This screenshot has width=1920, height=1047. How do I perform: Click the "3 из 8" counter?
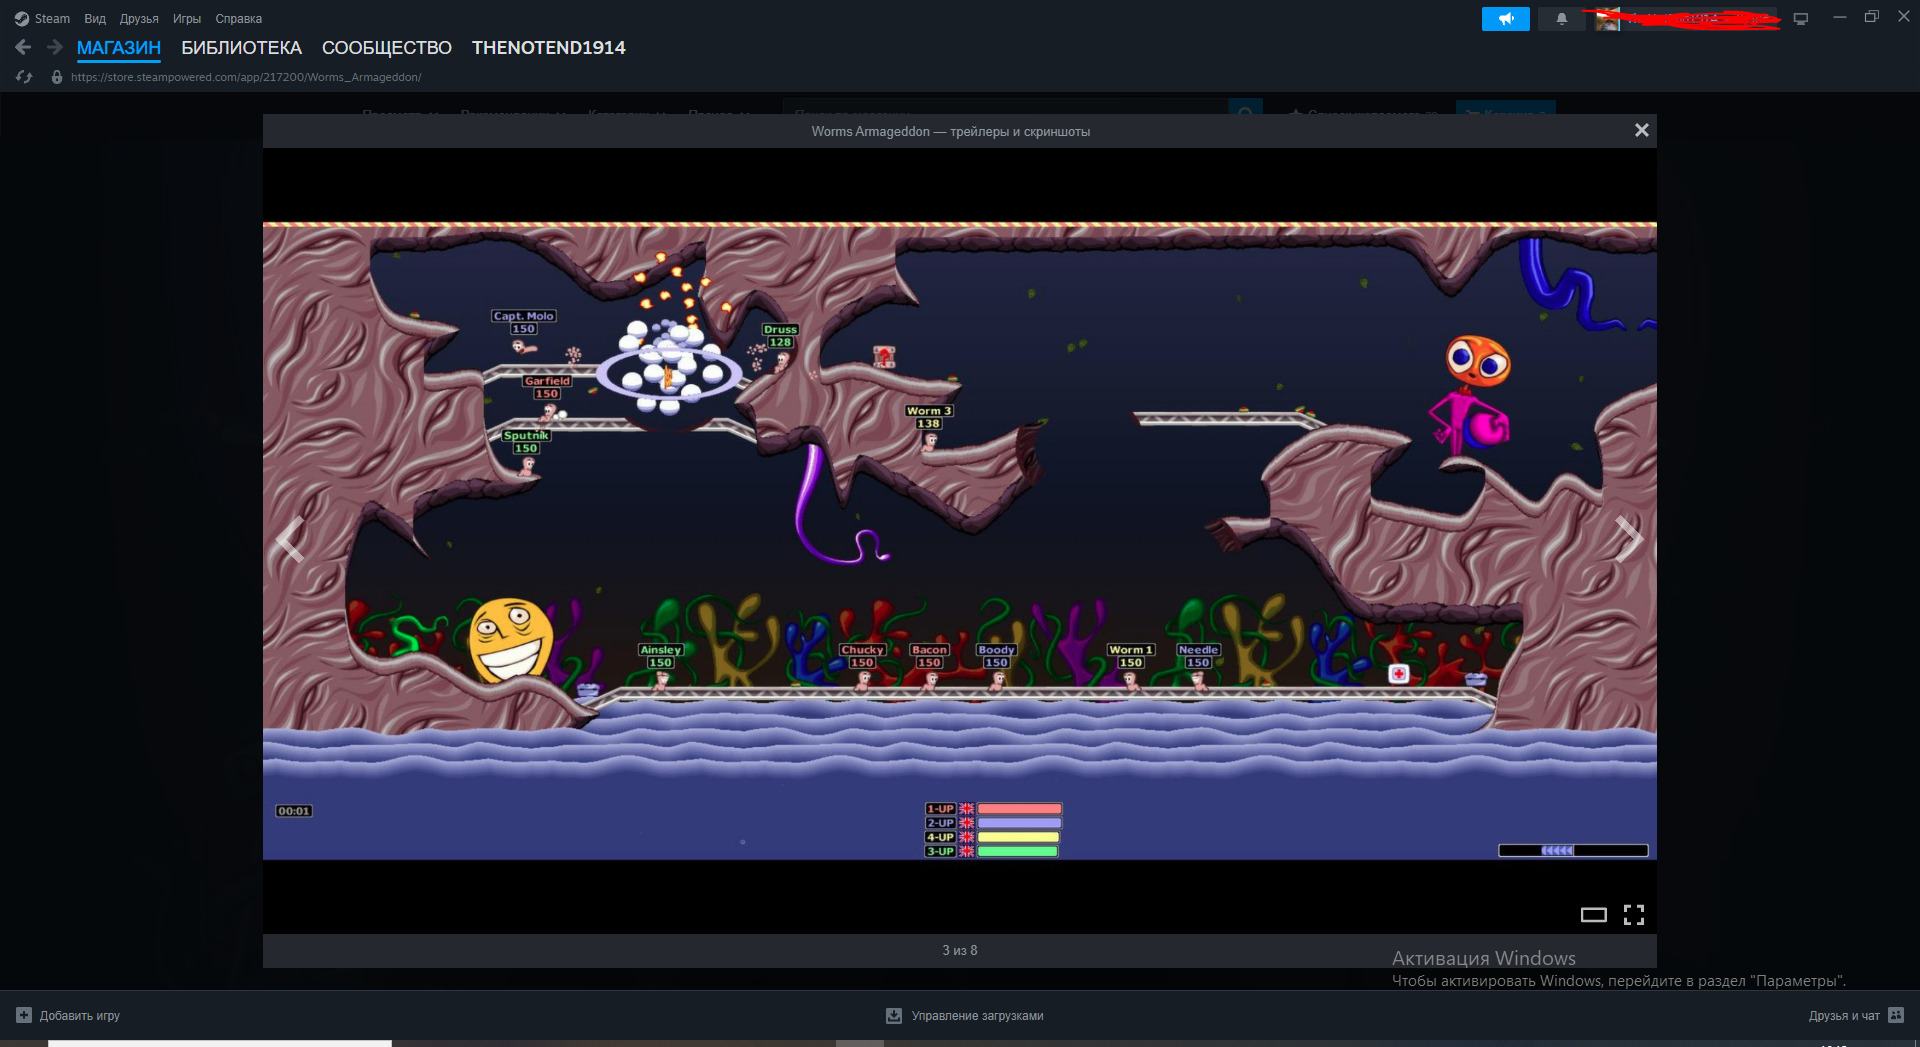point(960,950)
